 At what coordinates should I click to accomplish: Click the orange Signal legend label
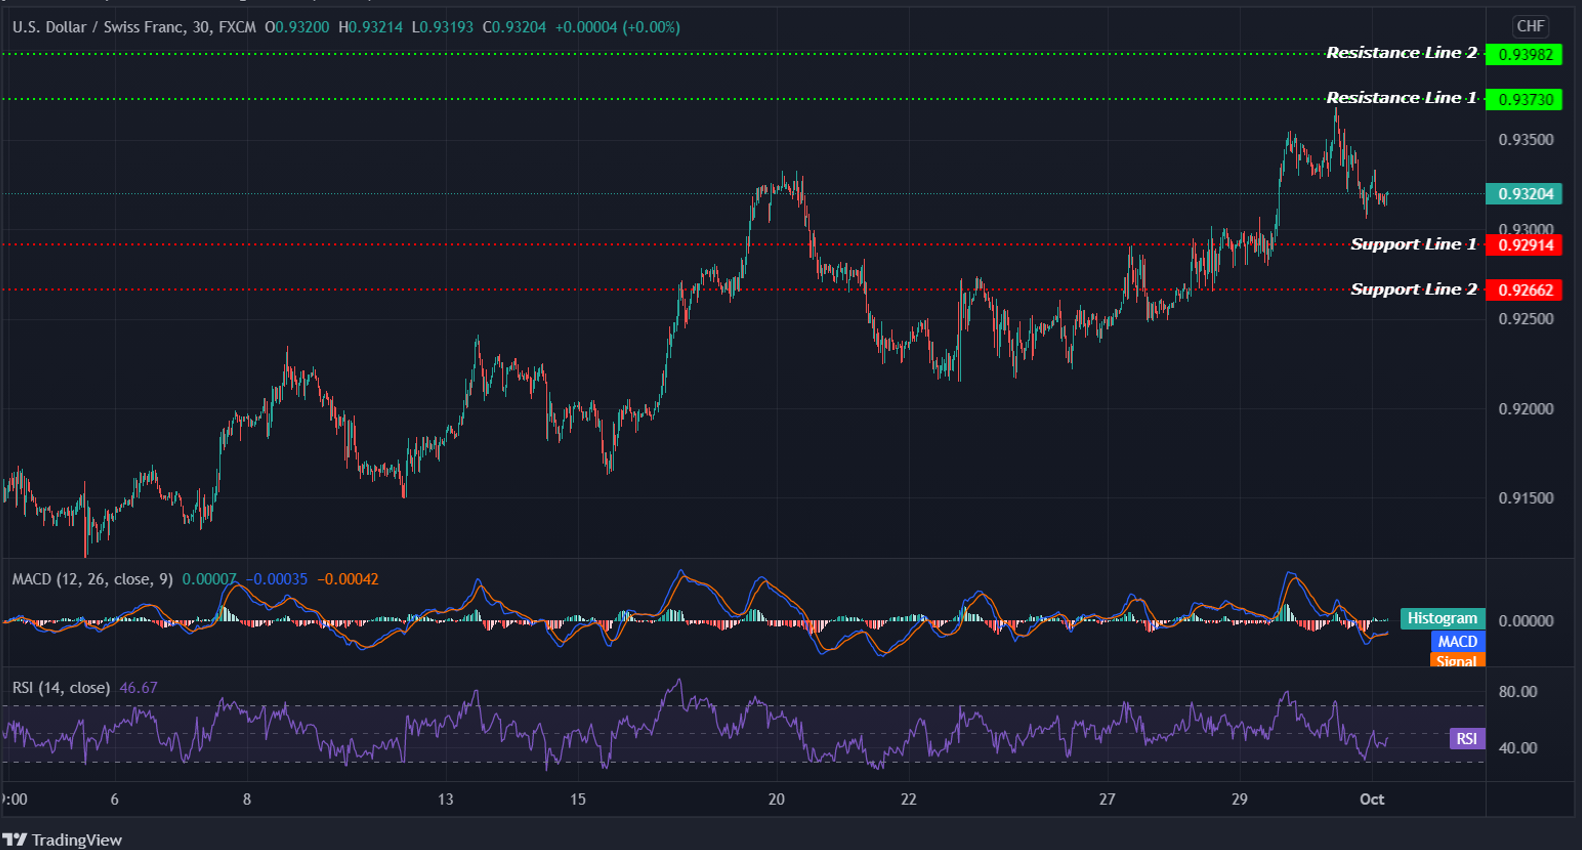coord(1457,661)
